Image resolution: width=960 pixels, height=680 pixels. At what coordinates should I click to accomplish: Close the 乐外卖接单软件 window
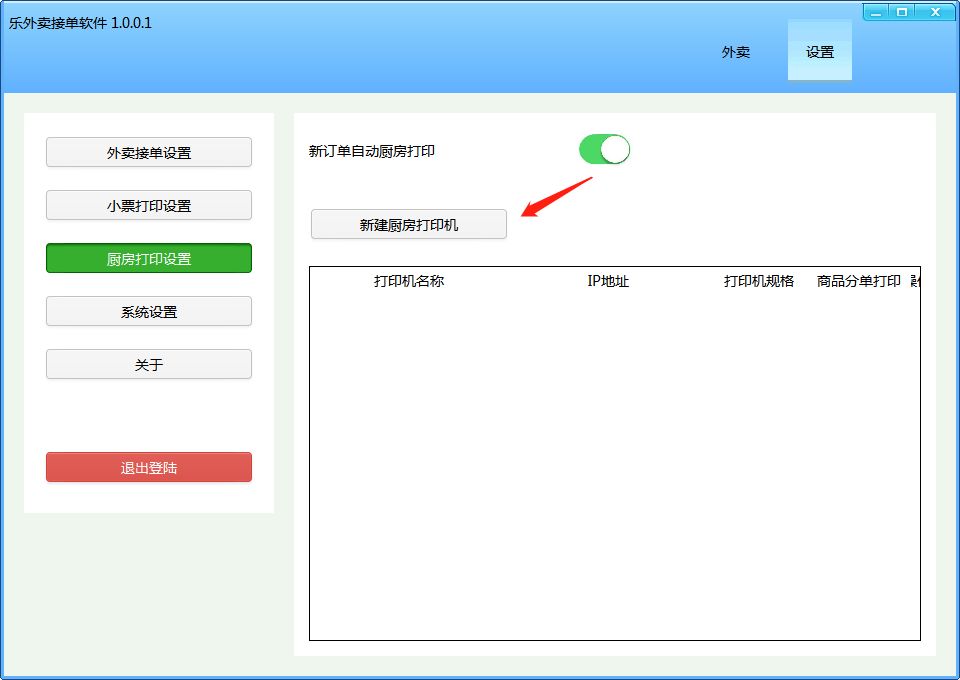coord(936,12)
